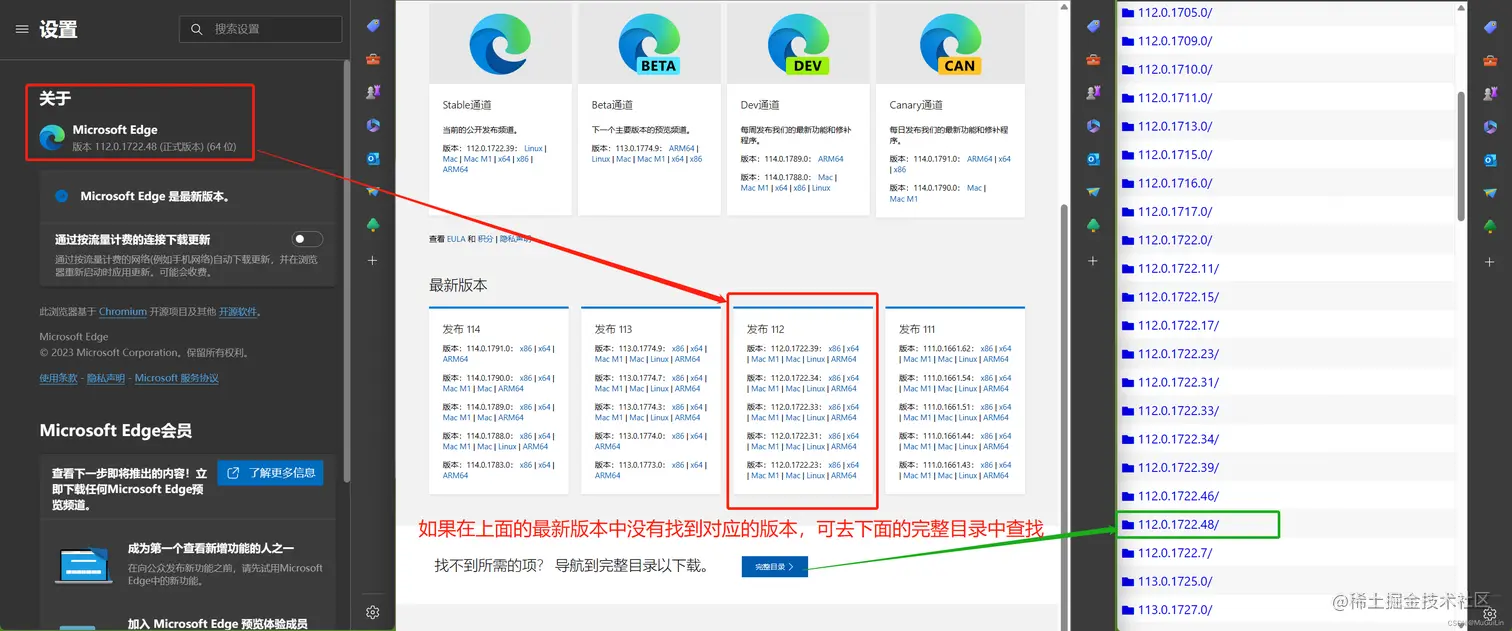Open folder 112.0.1722.46/

pyautogui.click(x=1178, y=497)
